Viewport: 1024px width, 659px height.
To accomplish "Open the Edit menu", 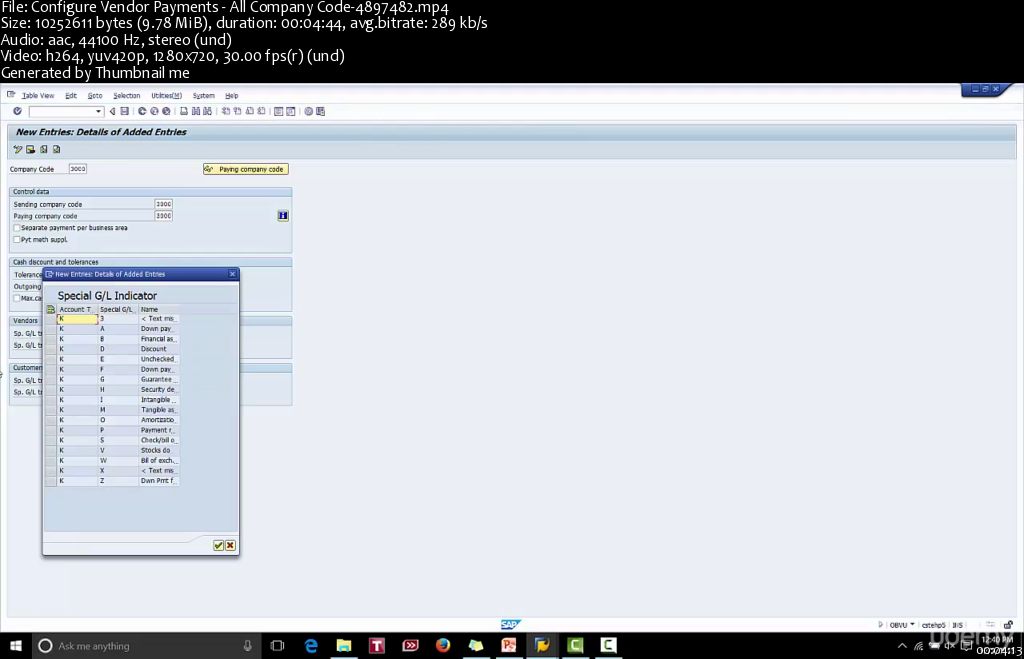I will [x=71, y=95].
